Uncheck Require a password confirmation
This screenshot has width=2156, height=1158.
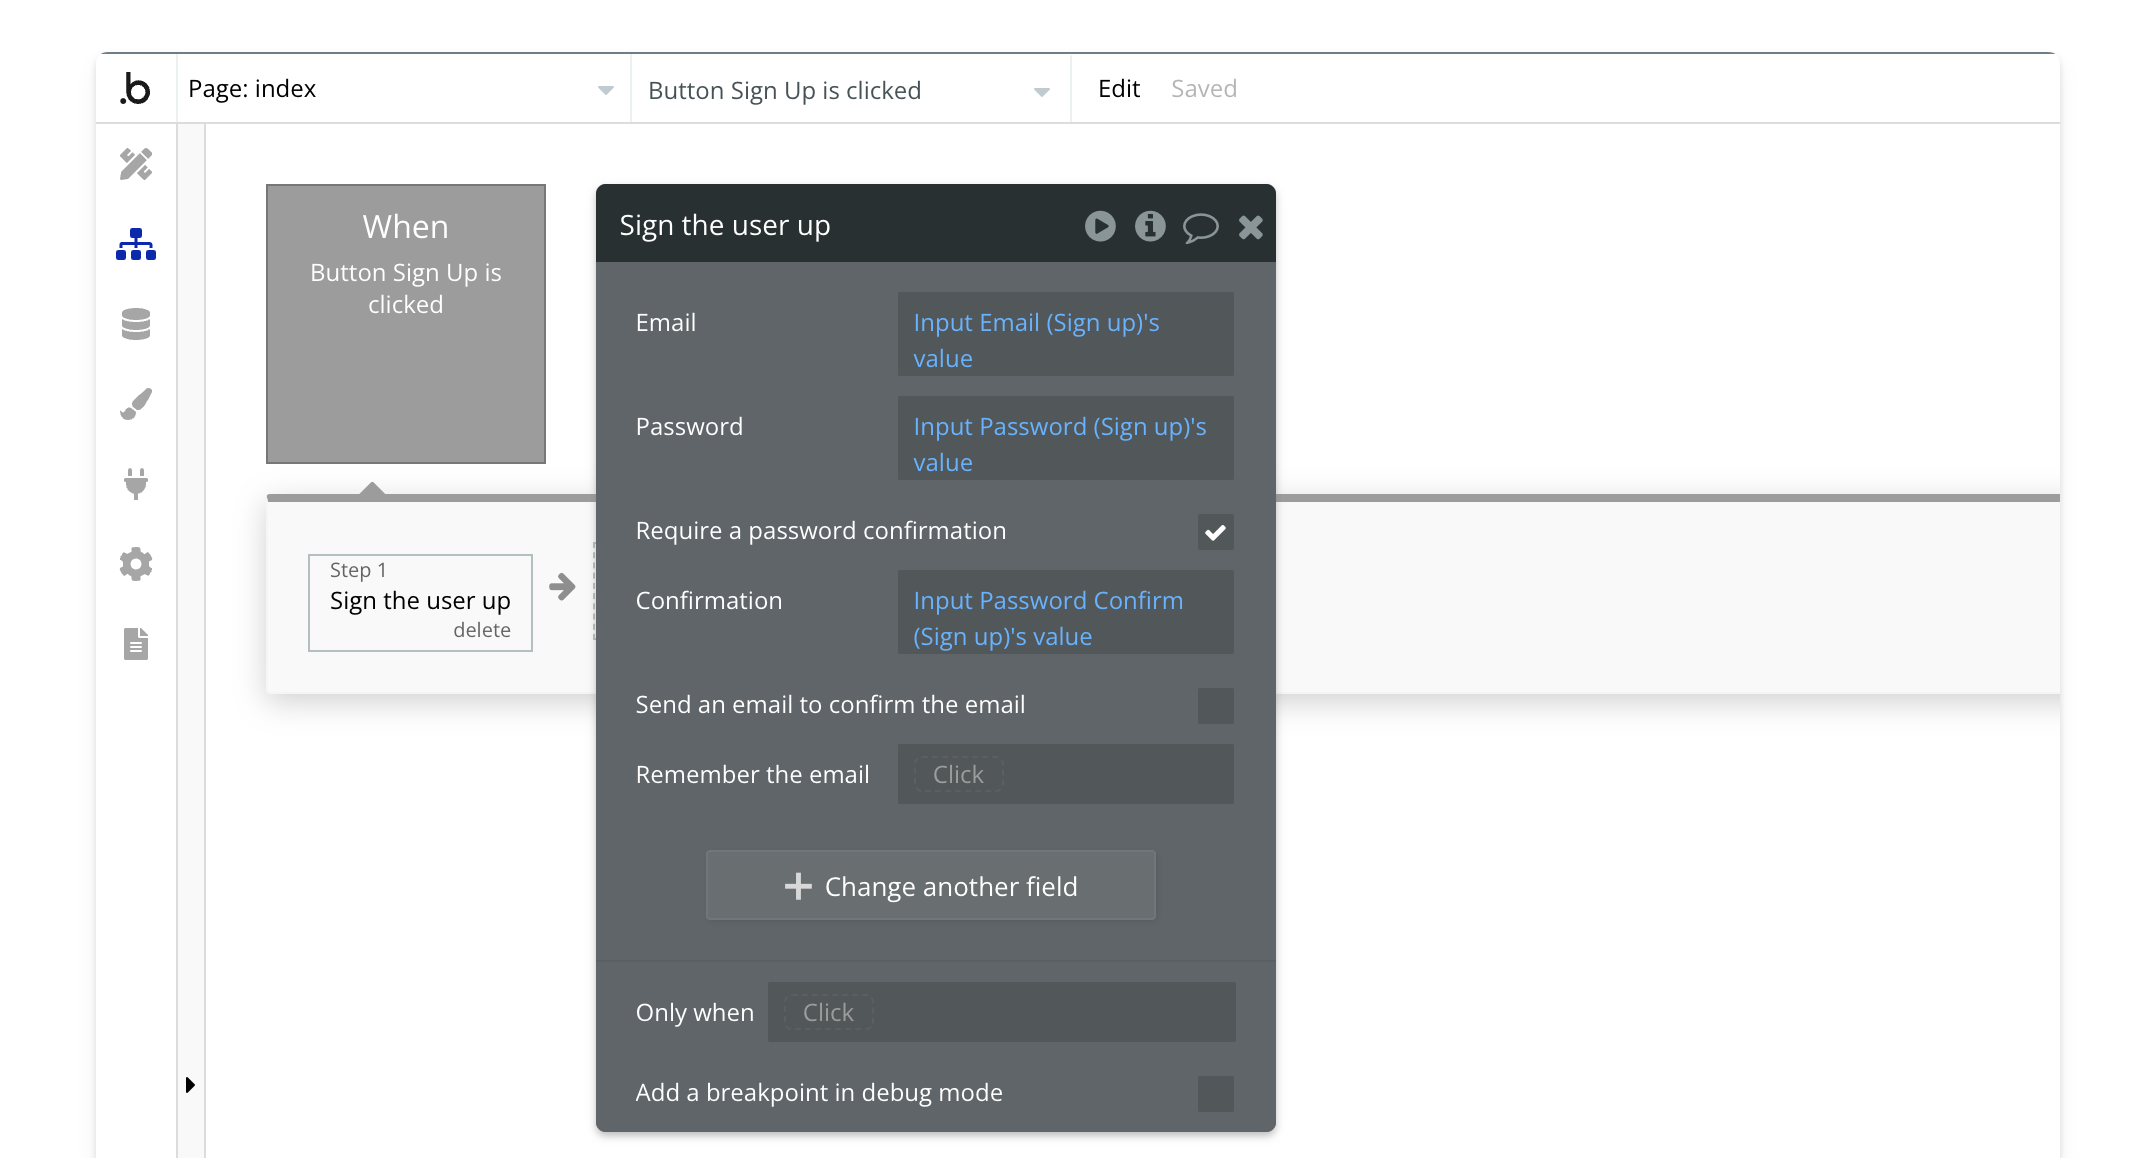[x=1215, y=532]
